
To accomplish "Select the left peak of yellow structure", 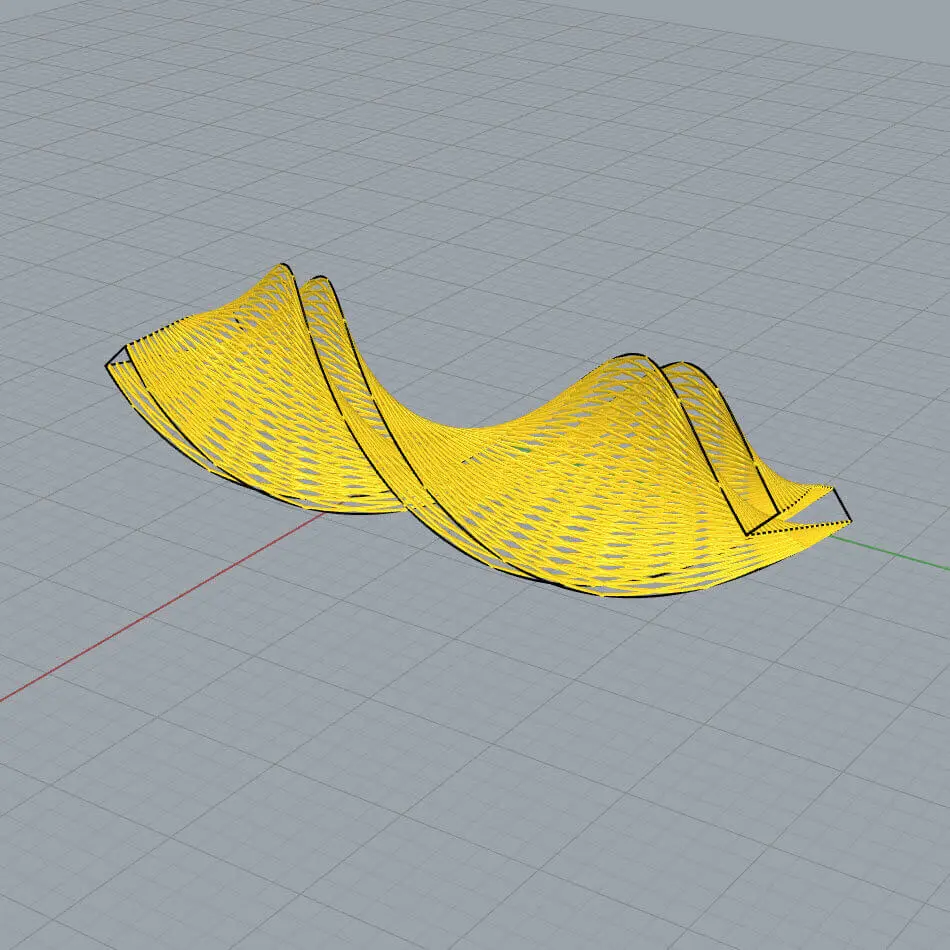I will tap(283, 267).
